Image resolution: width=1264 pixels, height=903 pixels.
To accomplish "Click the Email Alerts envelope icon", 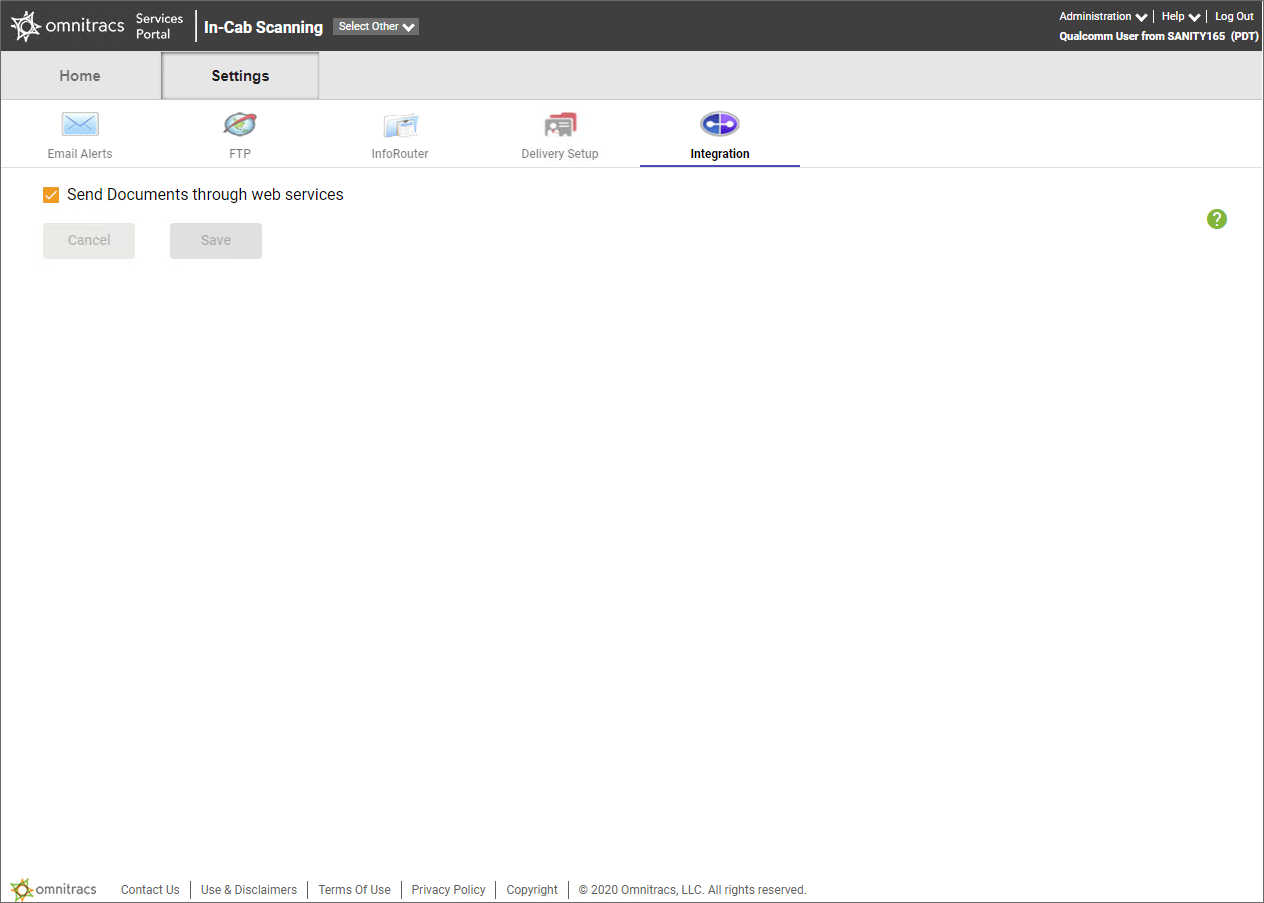I will (80, 125).
